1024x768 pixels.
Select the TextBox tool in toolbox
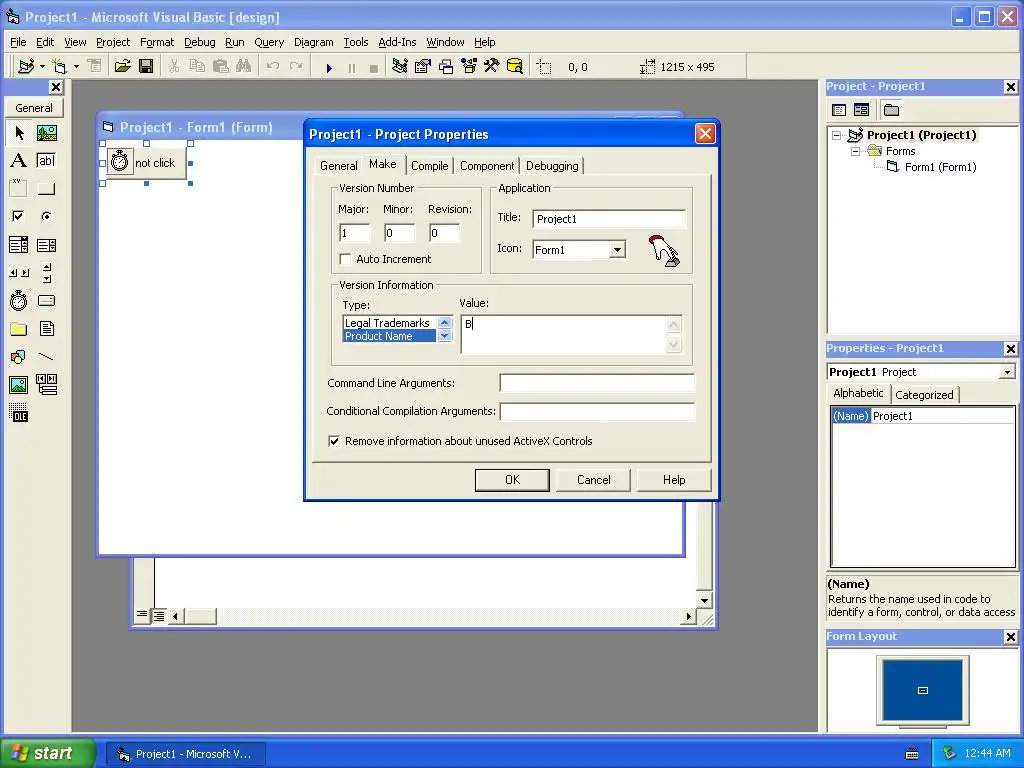[x=46, y=161]
